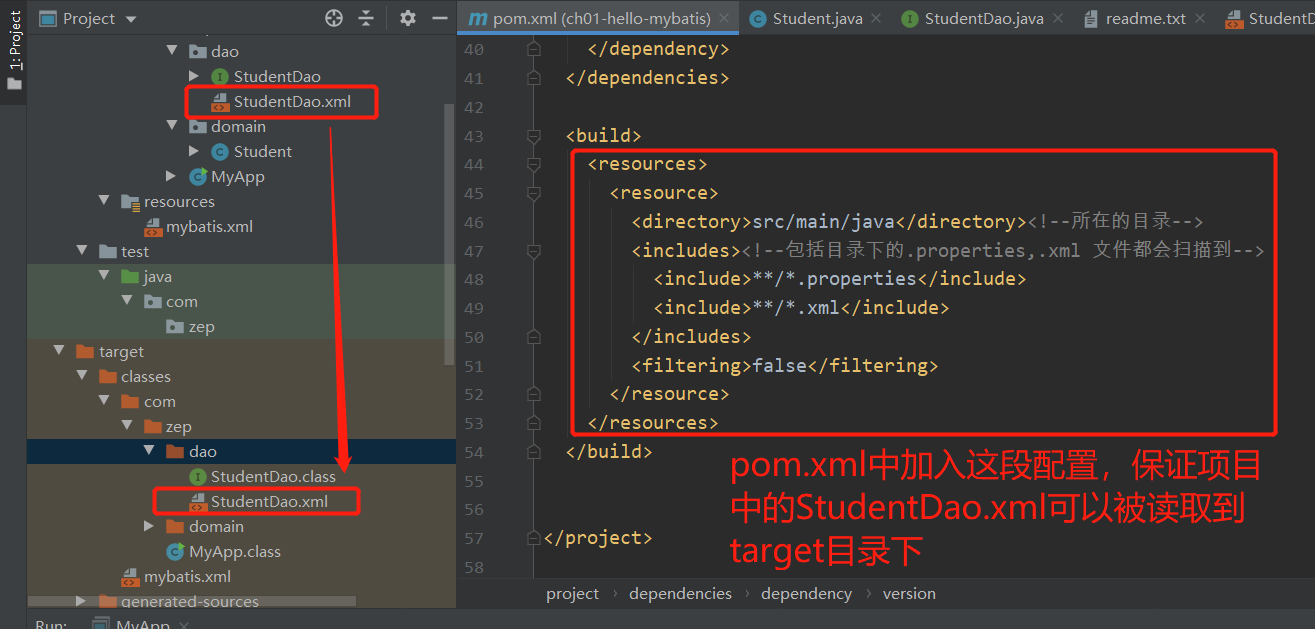
Task: Collapse the source dao folder above StudentDao interface
Action: coord(172,51)
